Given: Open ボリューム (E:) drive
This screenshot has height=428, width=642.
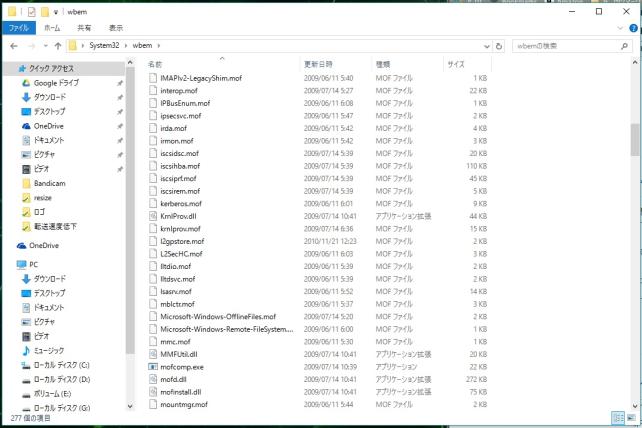Looking at the screenshot, I should tap(52, 394).
